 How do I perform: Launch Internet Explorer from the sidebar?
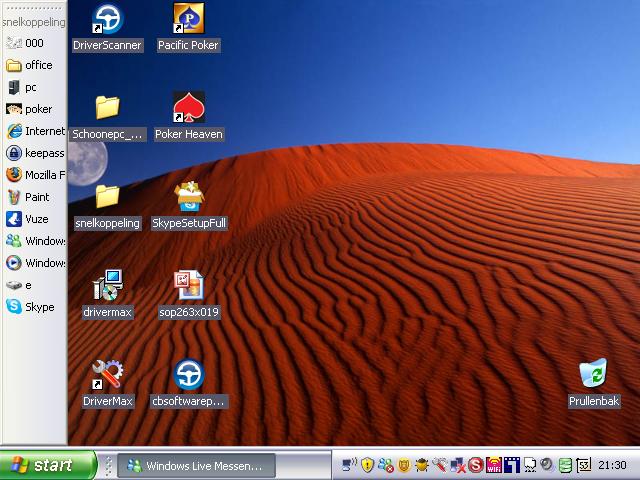(34, 131)
